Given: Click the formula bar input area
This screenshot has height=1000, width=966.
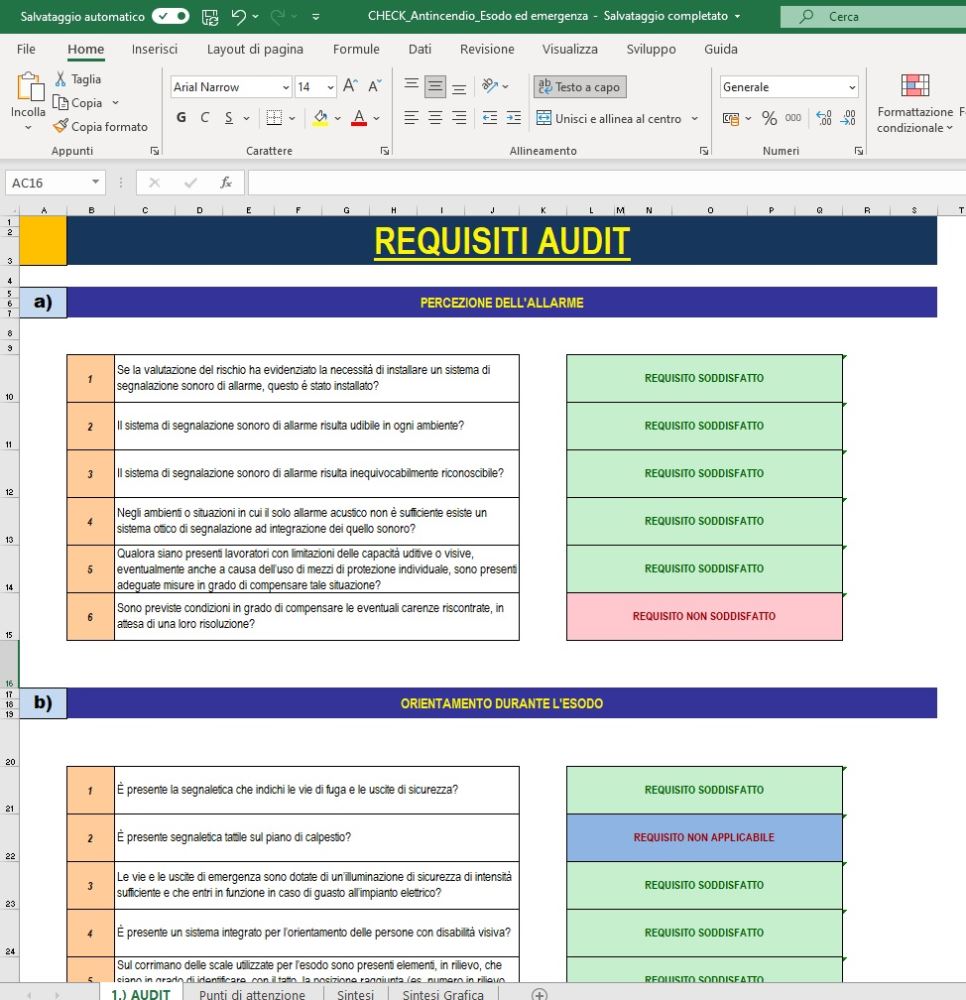Looking at the screenshot, I should click(x=607, y=183).
